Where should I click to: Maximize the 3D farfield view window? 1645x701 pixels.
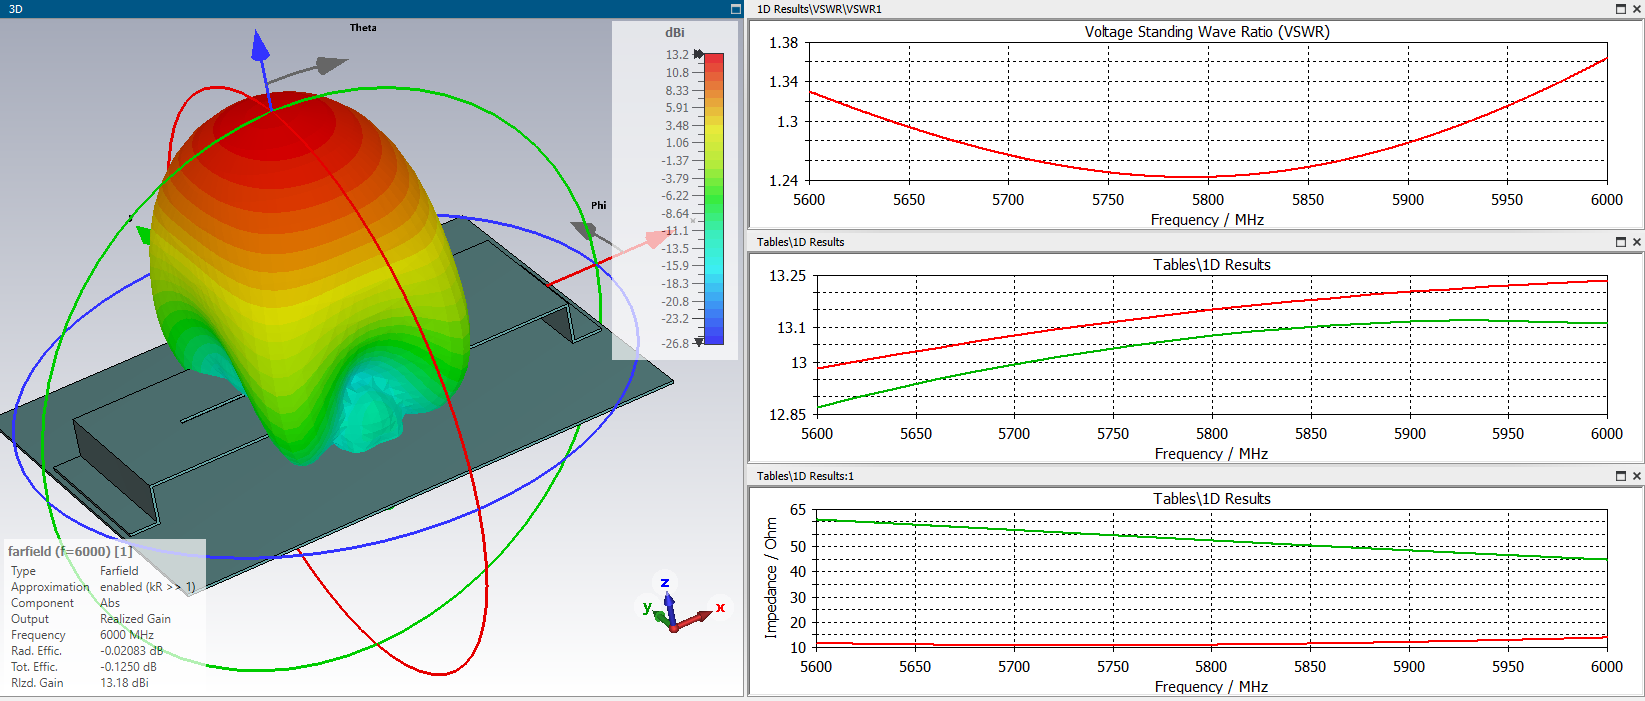click(736, 9)
